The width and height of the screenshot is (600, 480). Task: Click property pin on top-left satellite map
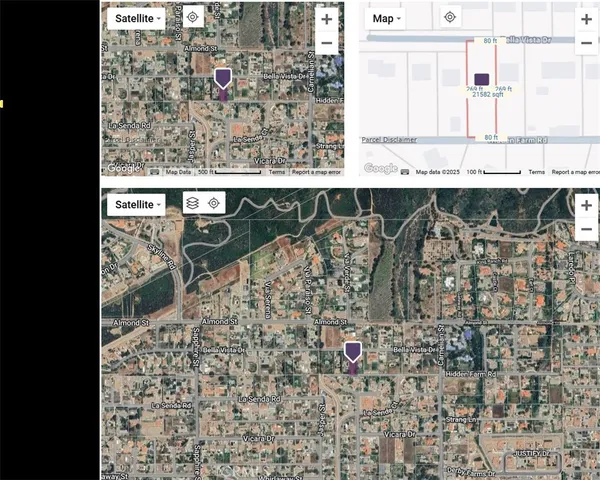click(x=223, y=80)
